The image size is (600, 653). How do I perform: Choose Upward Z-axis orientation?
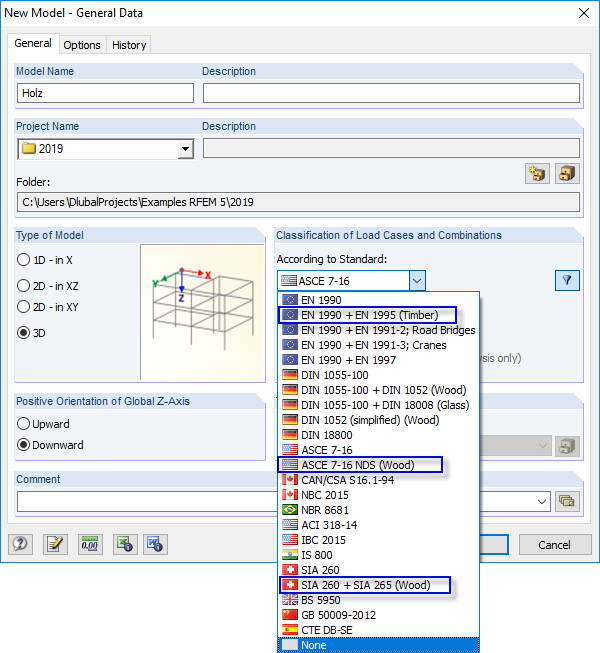[x=43, y=424]
